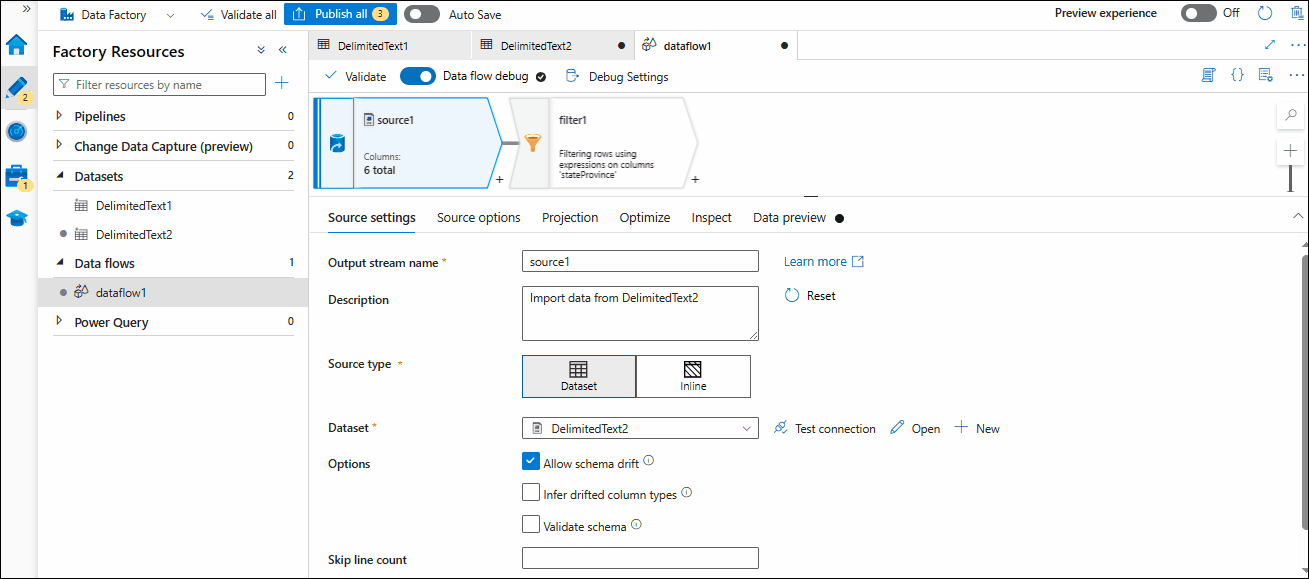Screen dimensions: 1309x579
Task: Open the data flow script icon
Action: point(1207,75)
